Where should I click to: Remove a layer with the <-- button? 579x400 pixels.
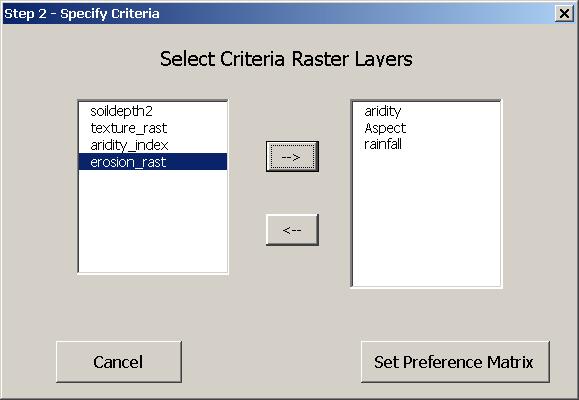(292, 230)
